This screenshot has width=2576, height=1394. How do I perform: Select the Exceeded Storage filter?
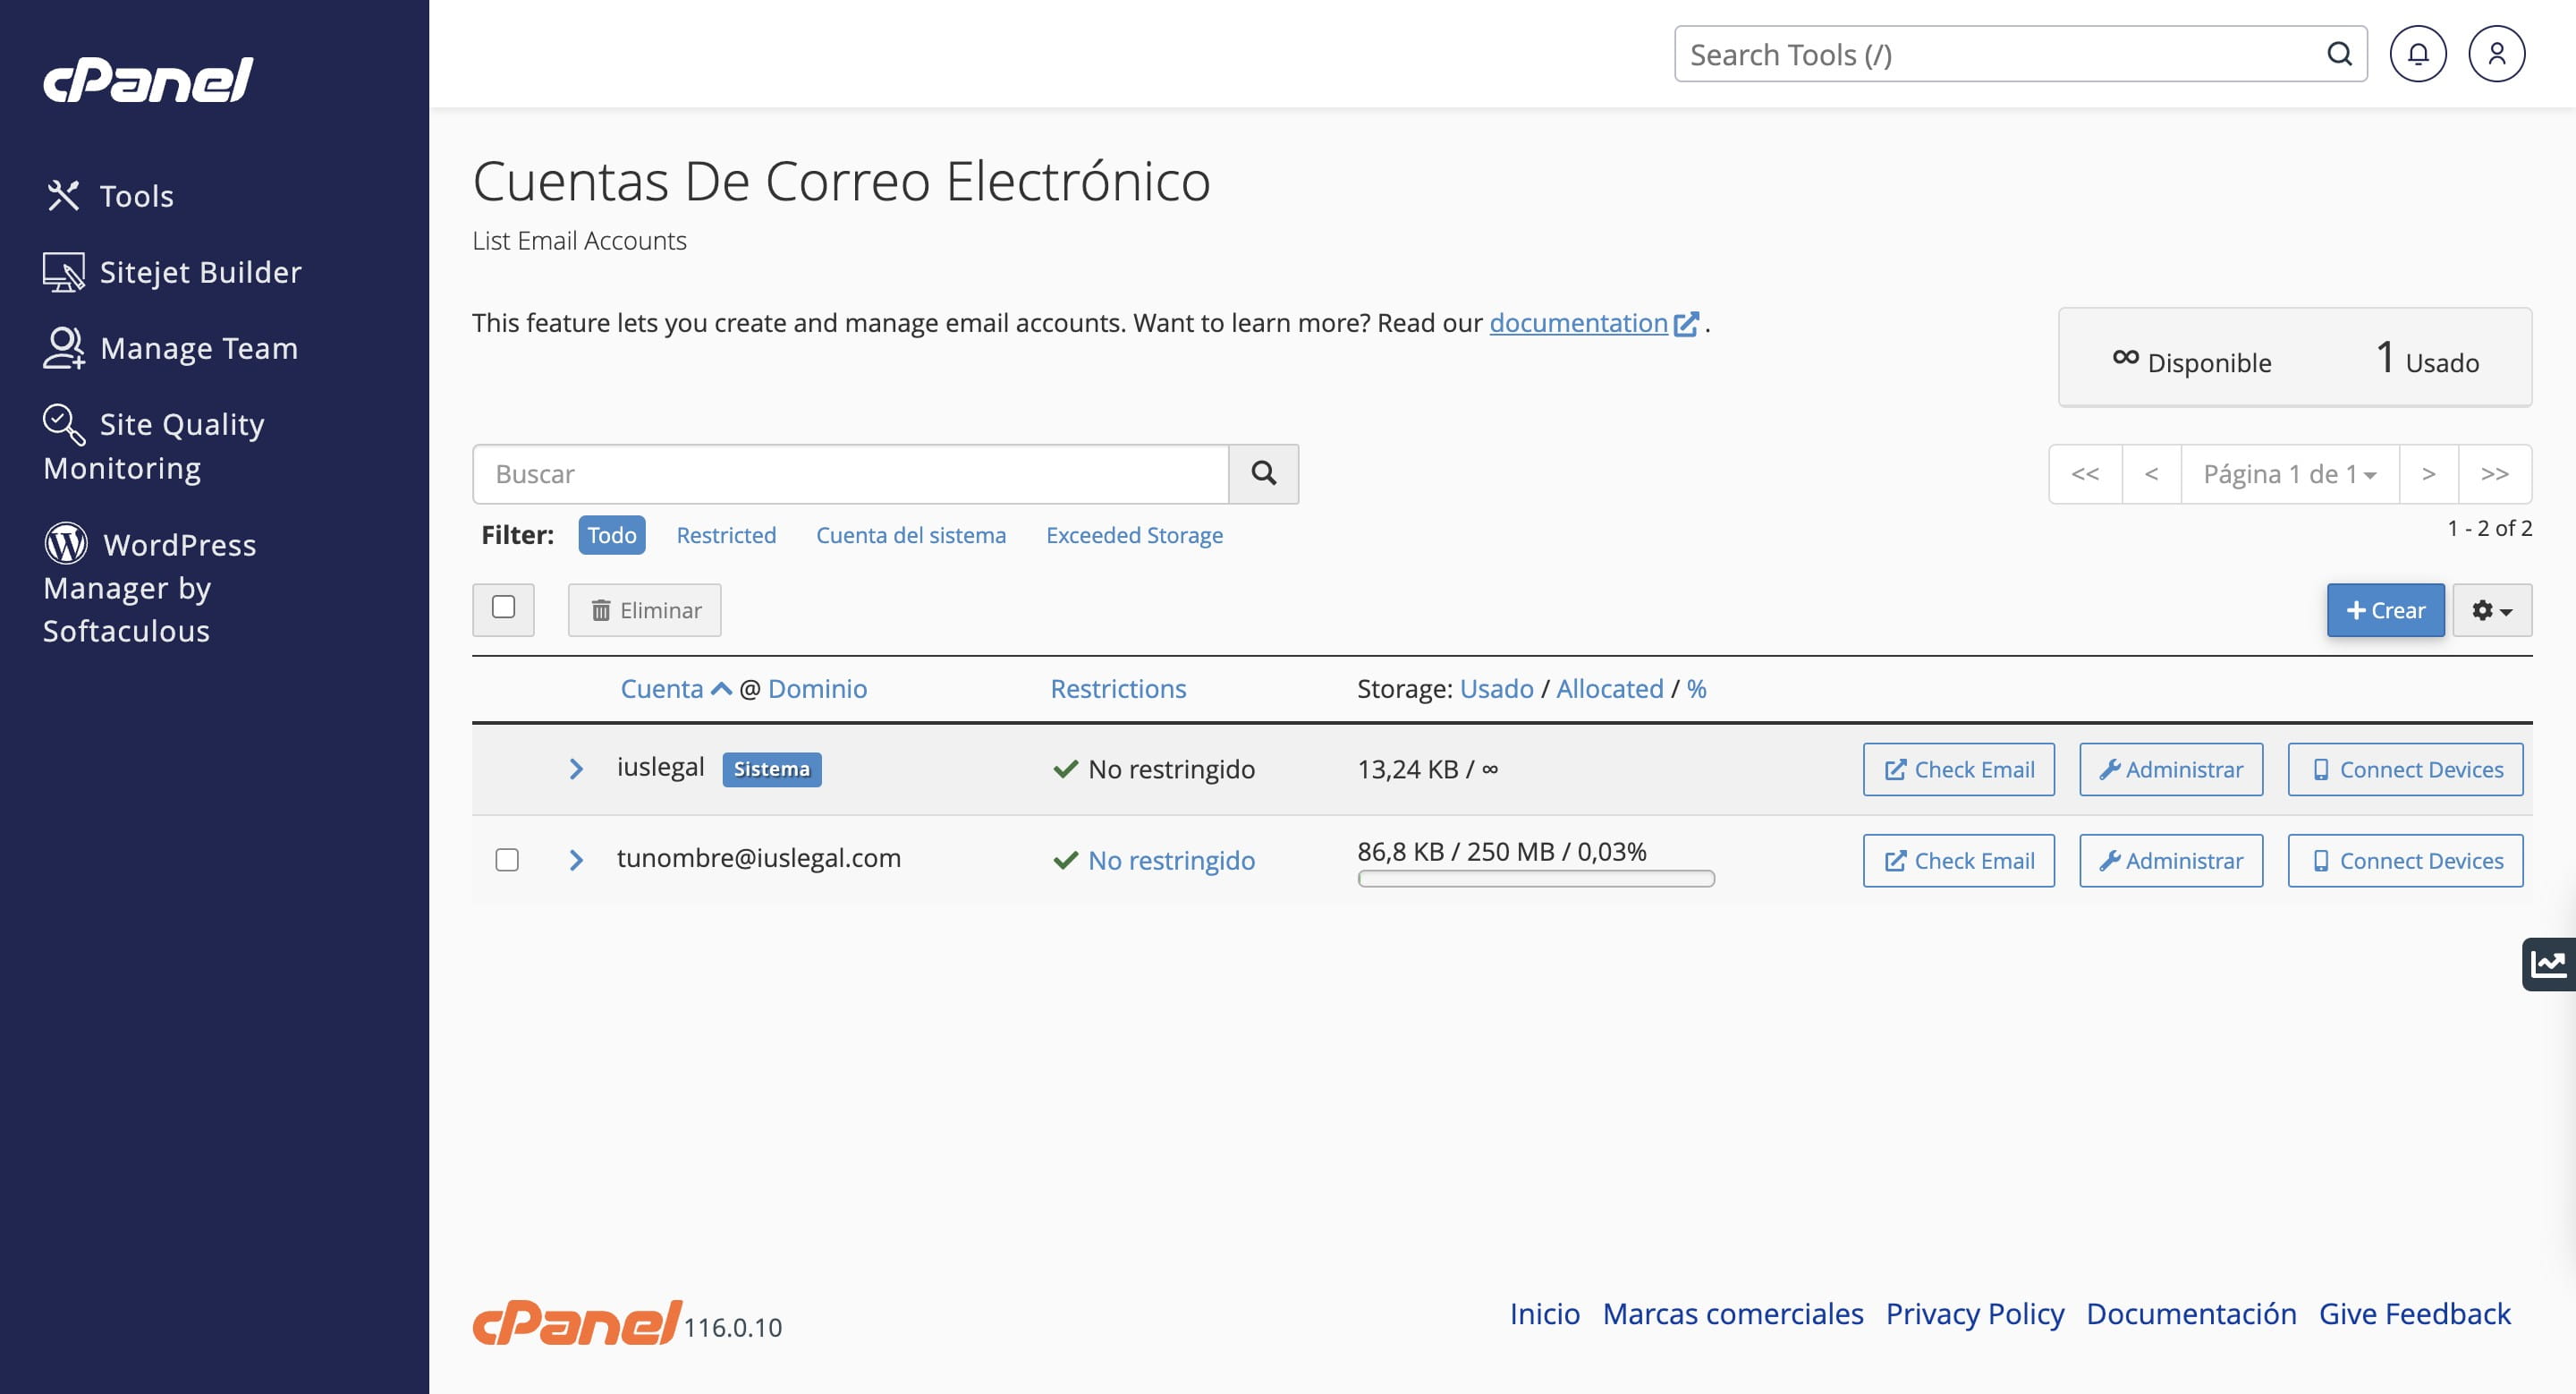1134,535
